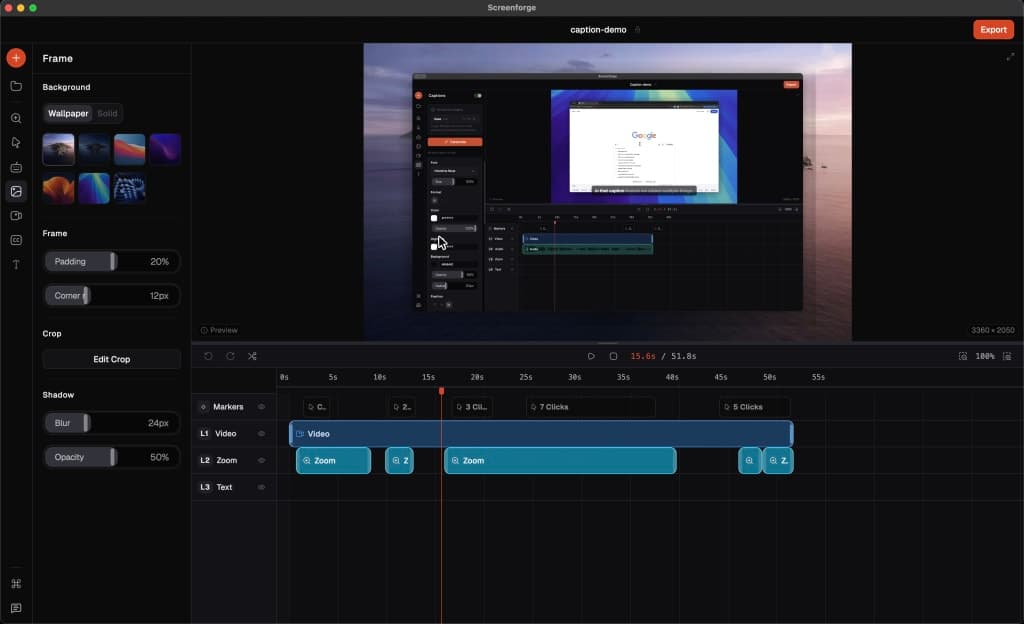
Task: Click the 100% zoom level value
Action: click(x=985, y=356)
